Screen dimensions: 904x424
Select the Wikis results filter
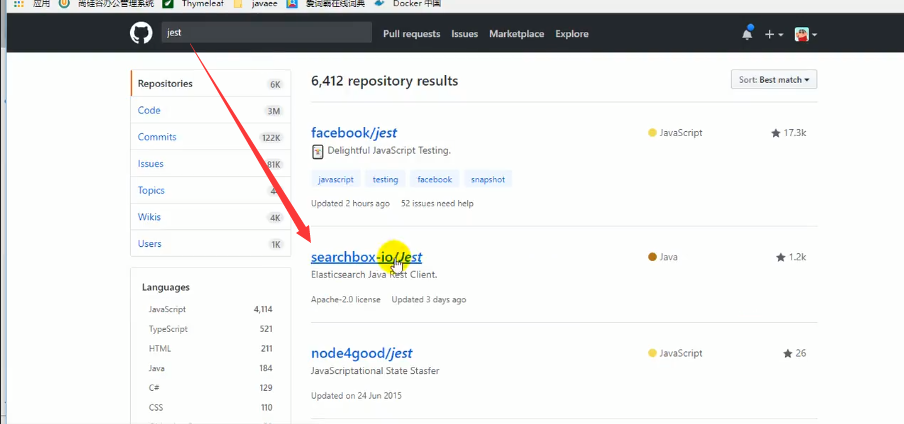[210, 217]
